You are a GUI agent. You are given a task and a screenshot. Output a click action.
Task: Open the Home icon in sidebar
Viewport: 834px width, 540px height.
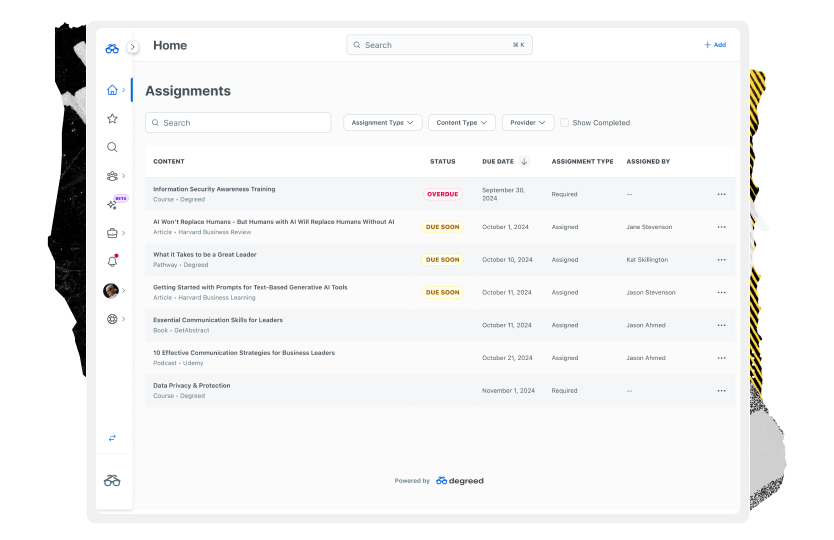pos(112,90)
